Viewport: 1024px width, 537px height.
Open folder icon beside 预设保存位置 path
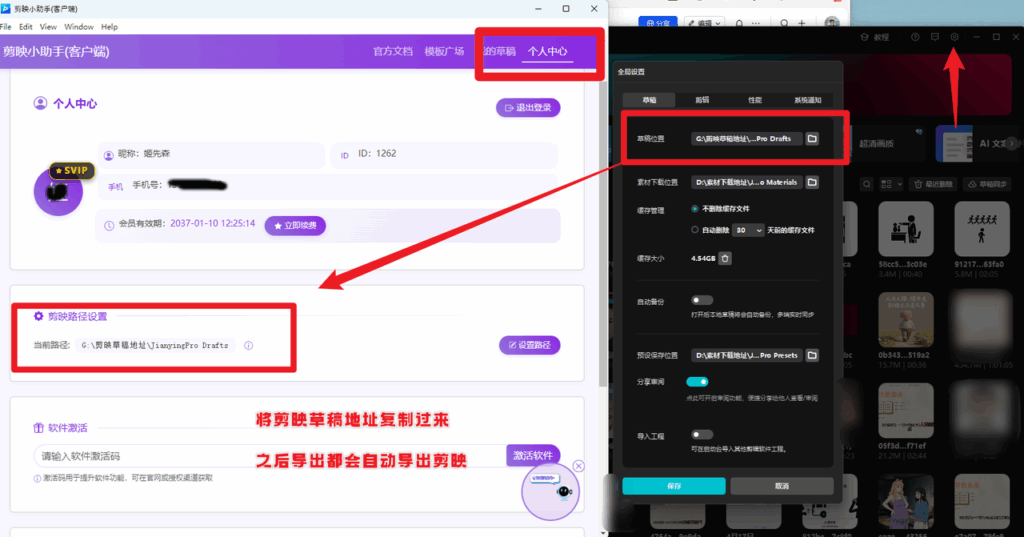pos(812,355)
